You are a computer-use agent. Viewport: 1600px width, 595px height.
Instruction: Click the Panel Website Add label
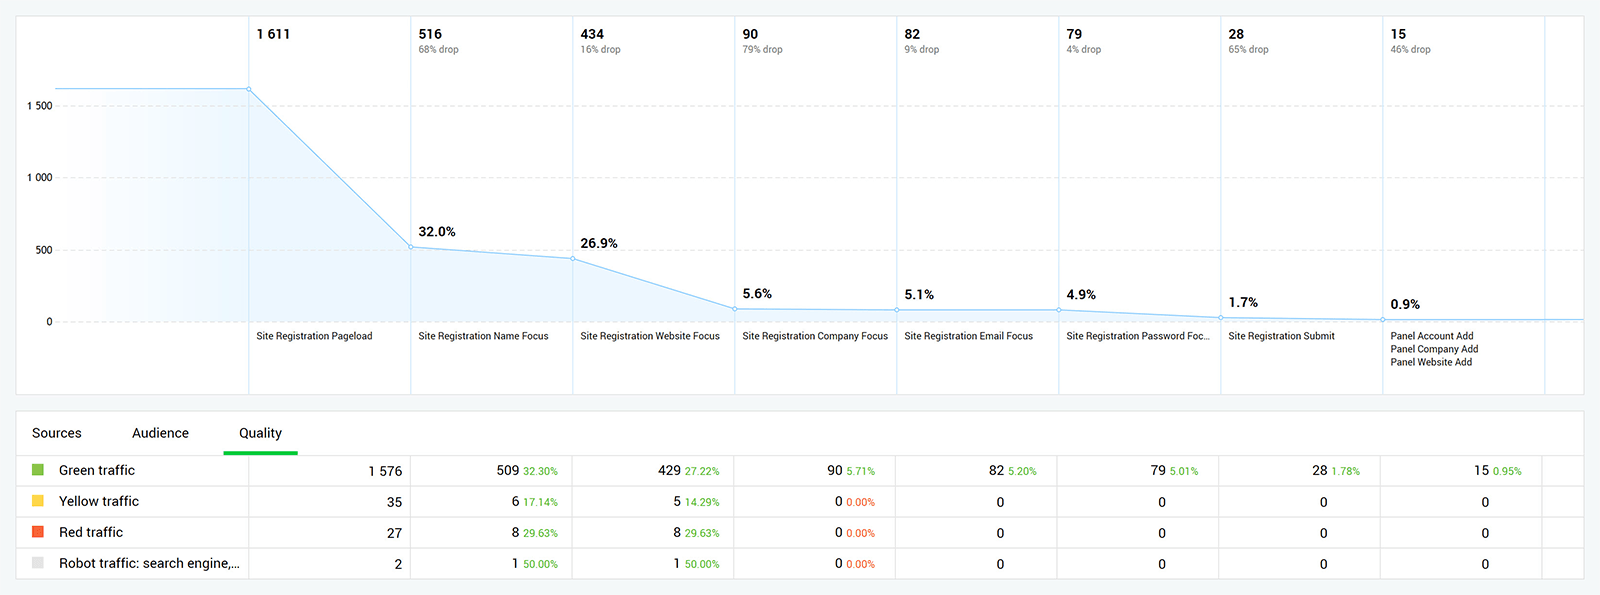pyautogui.click(x=1431, y=362)
